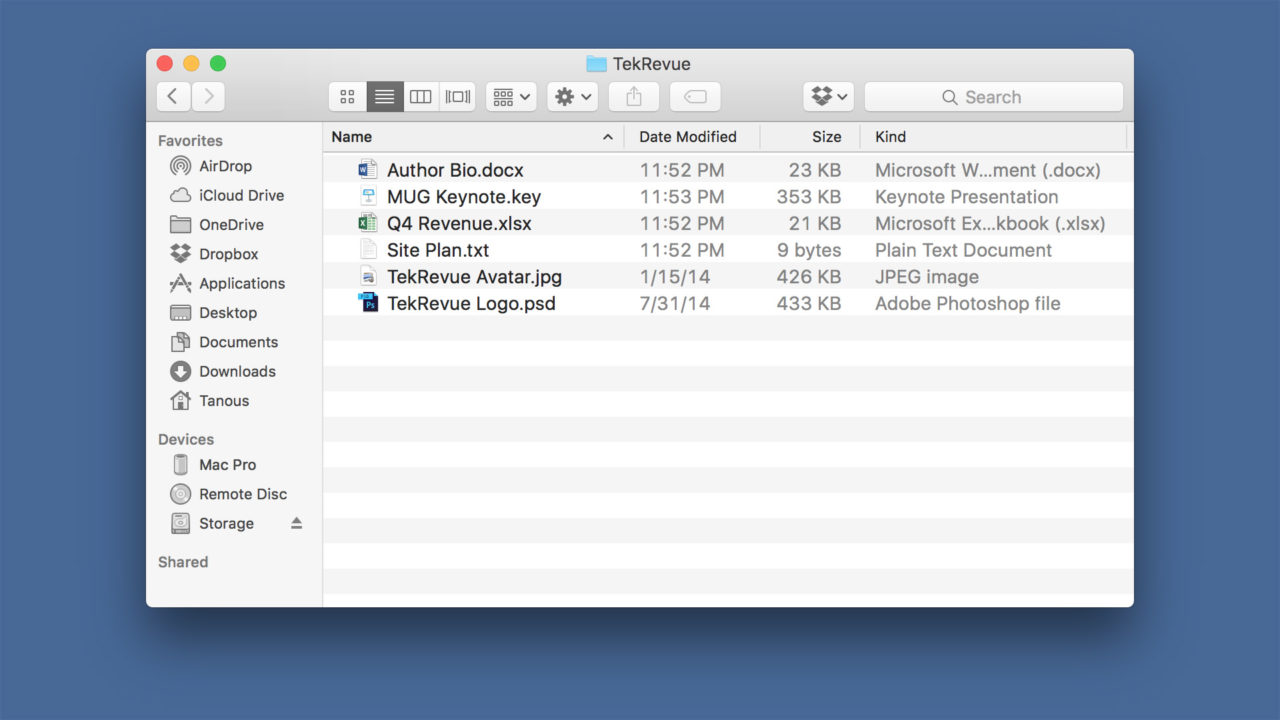Close the TekRevue Finder window

165,64
